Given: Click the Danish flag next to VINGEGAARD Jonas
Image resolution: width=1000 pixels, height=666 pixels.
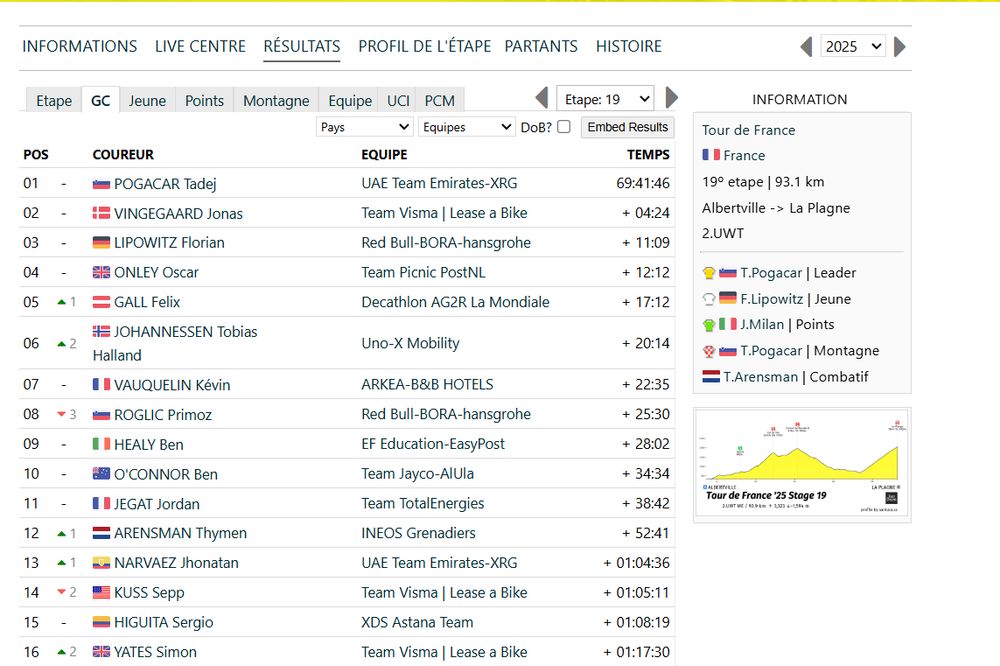Looking at the screenshot, I should coord(101,213).
